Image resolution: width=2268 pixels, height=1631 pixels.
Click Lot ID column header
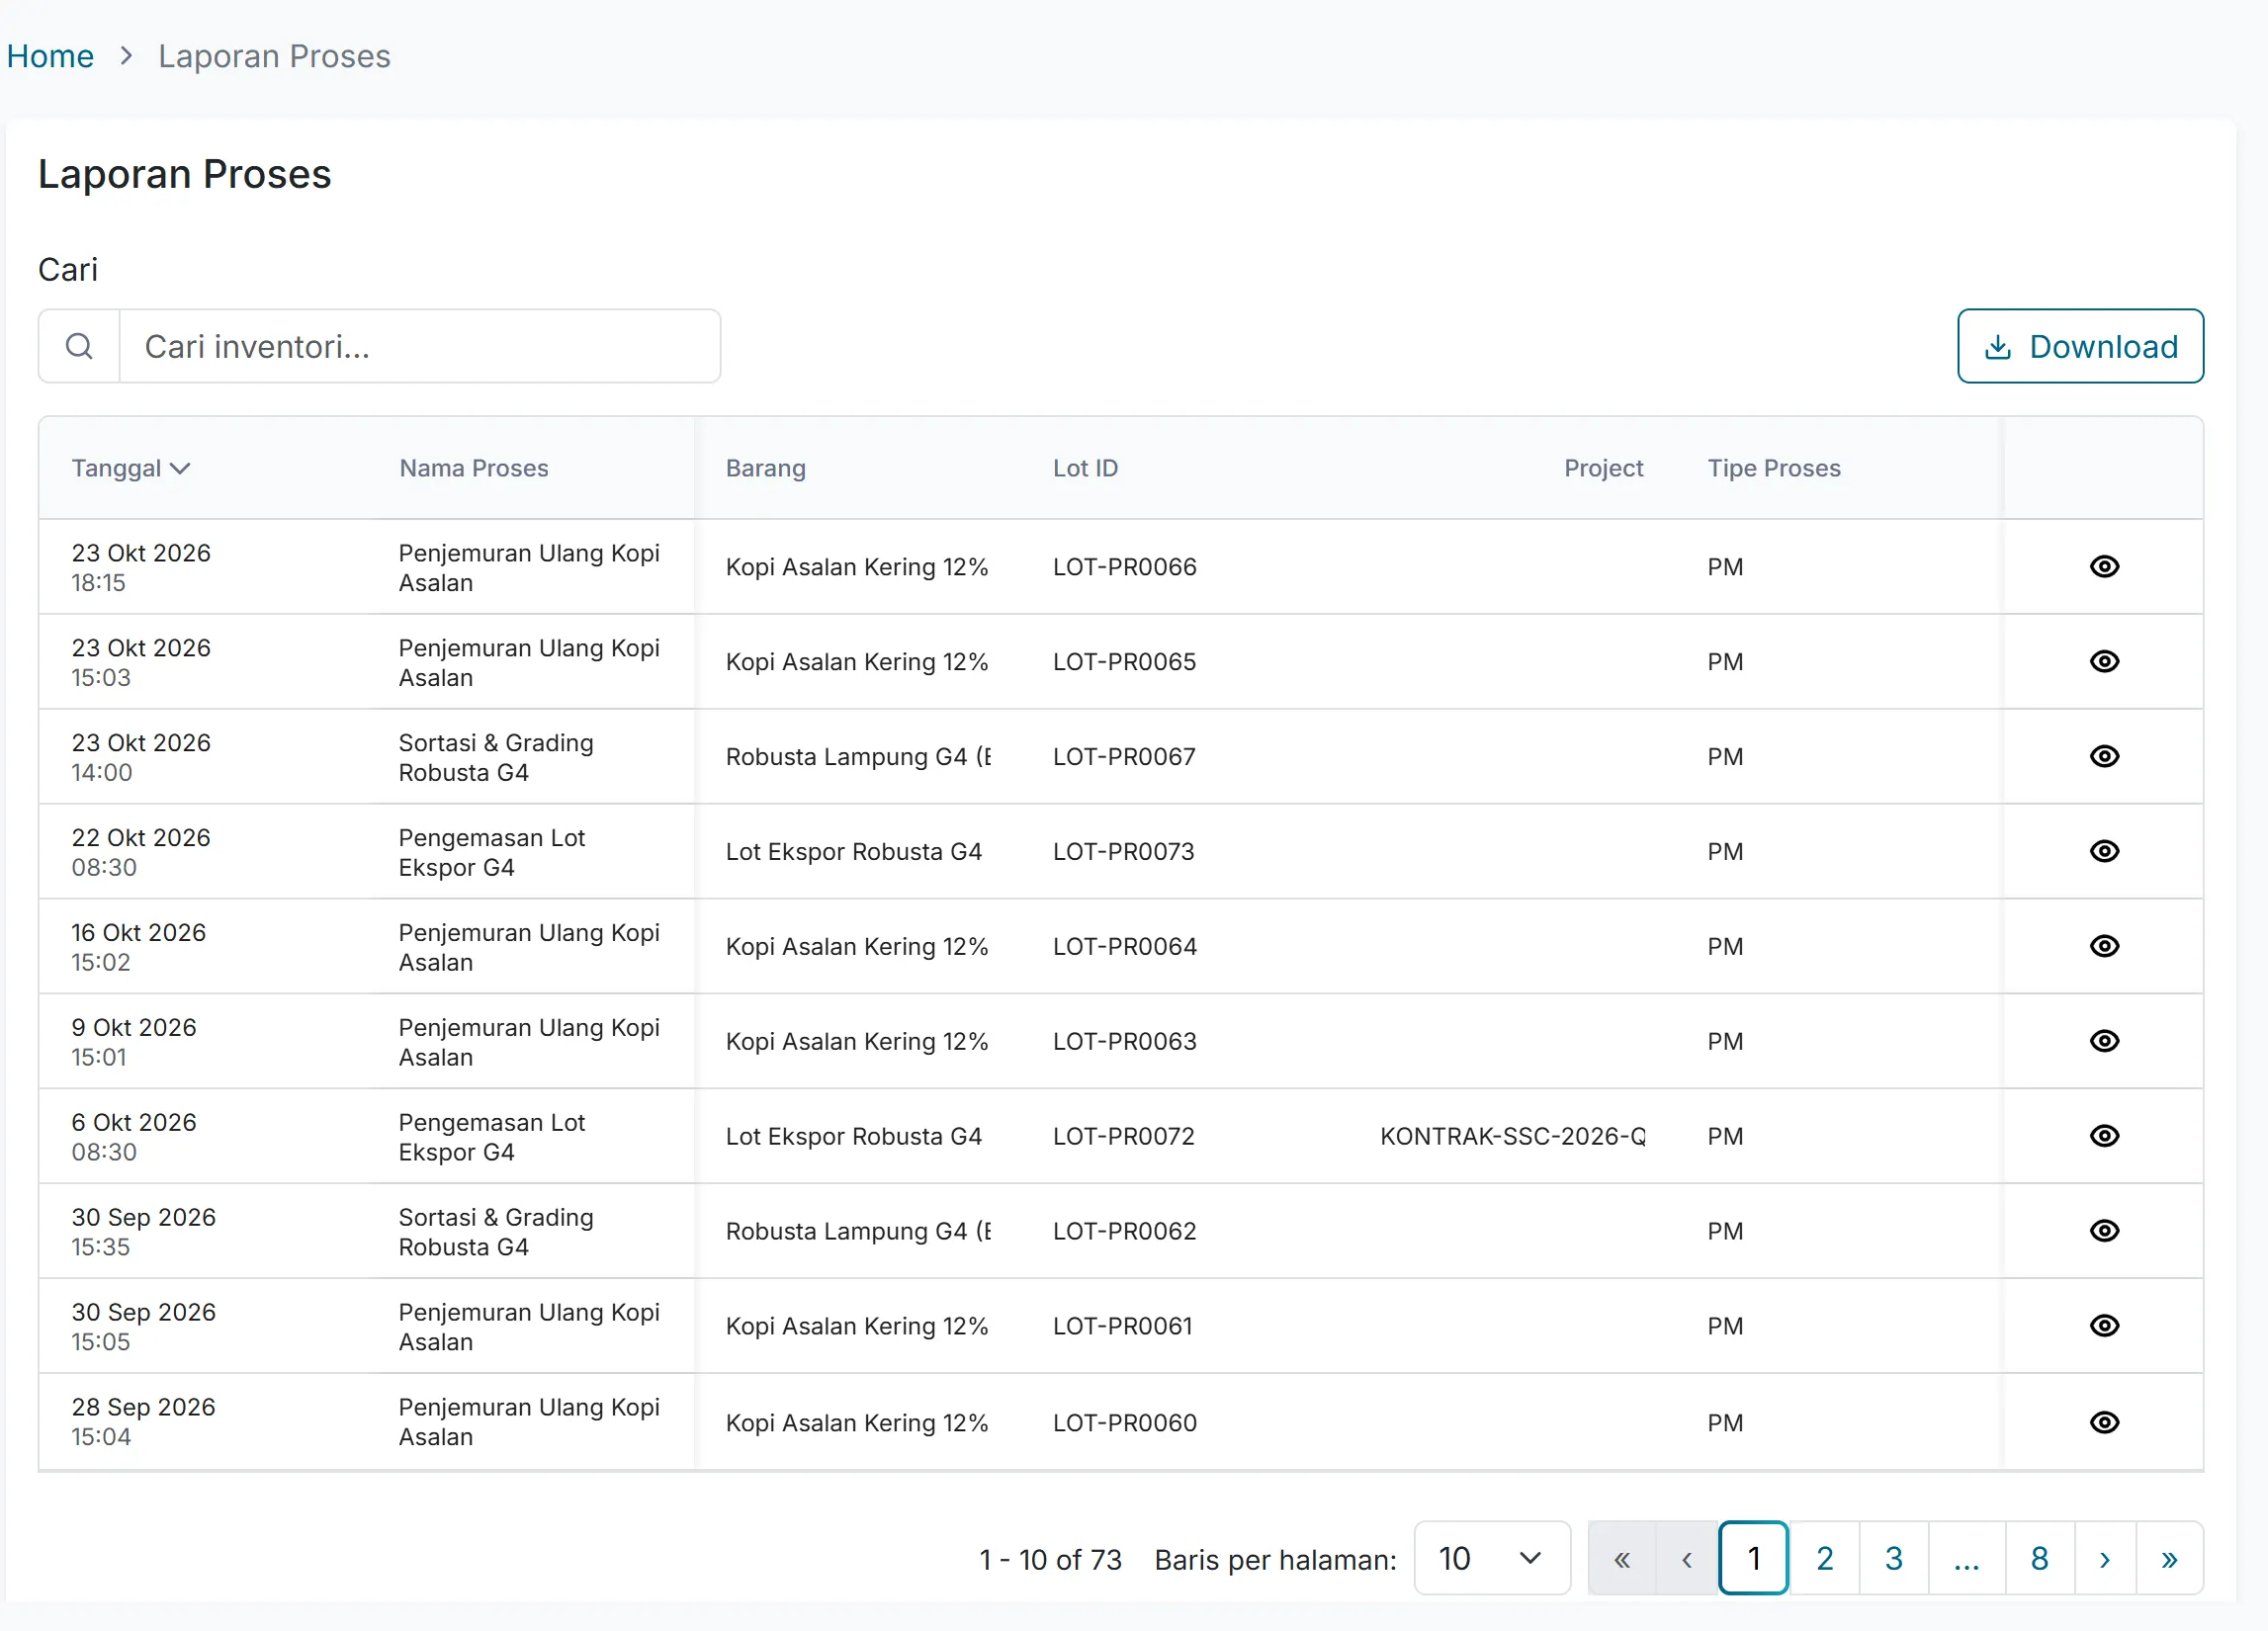tap(1085, 469)
